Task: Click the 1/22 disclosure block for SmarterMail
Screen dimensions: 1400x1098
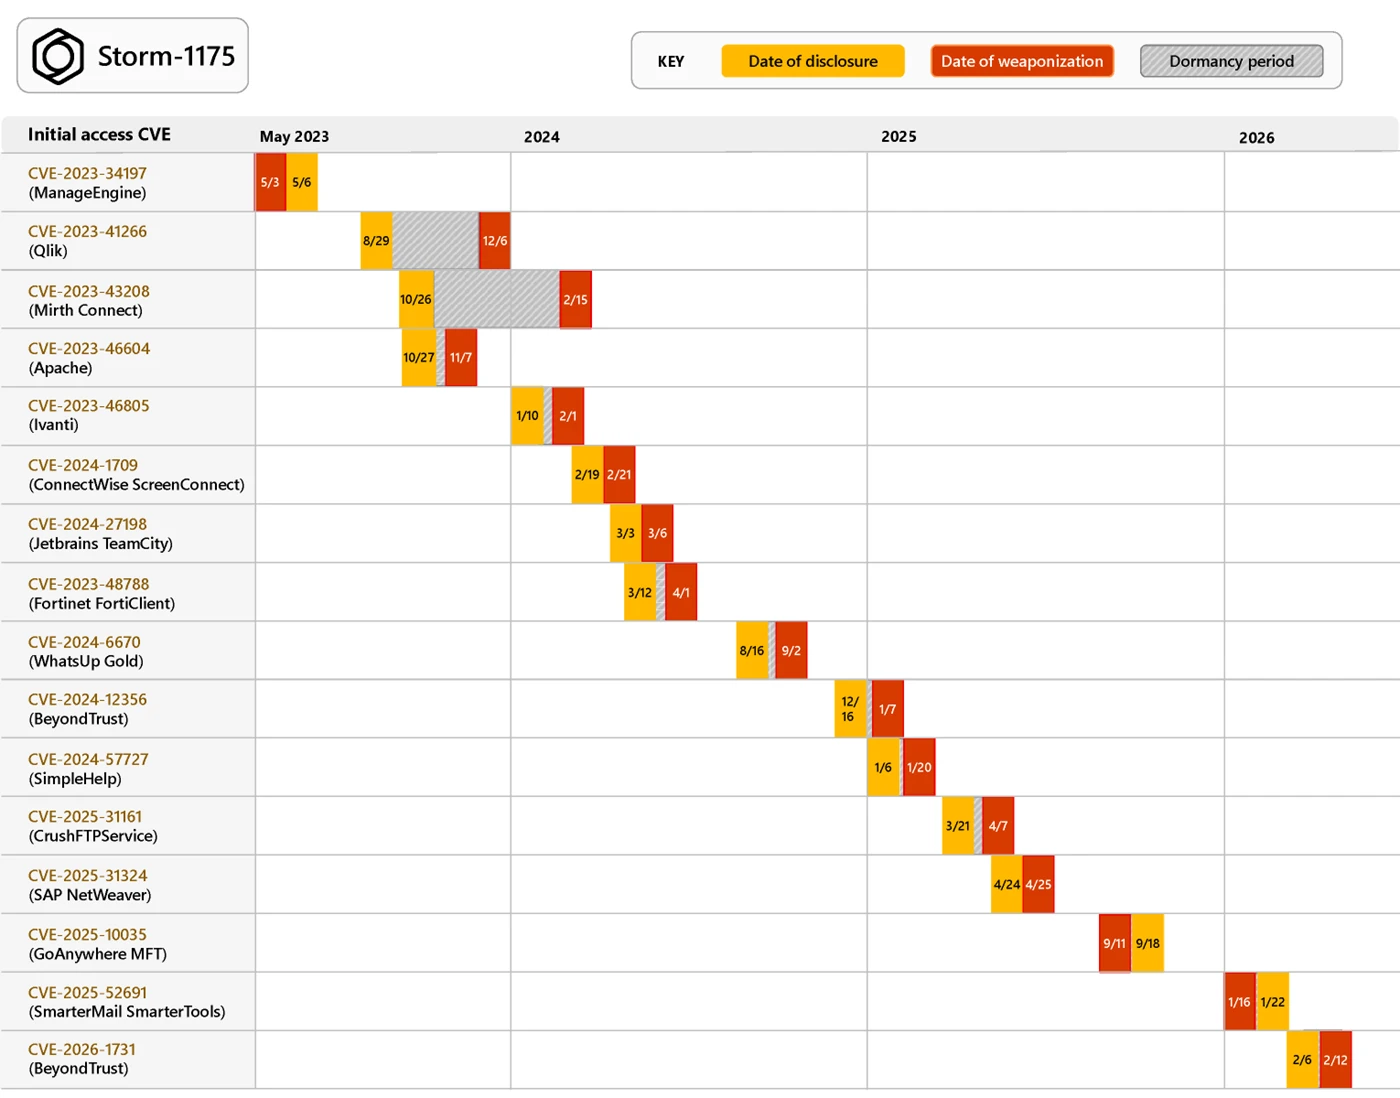Action: (1273, 1001)
